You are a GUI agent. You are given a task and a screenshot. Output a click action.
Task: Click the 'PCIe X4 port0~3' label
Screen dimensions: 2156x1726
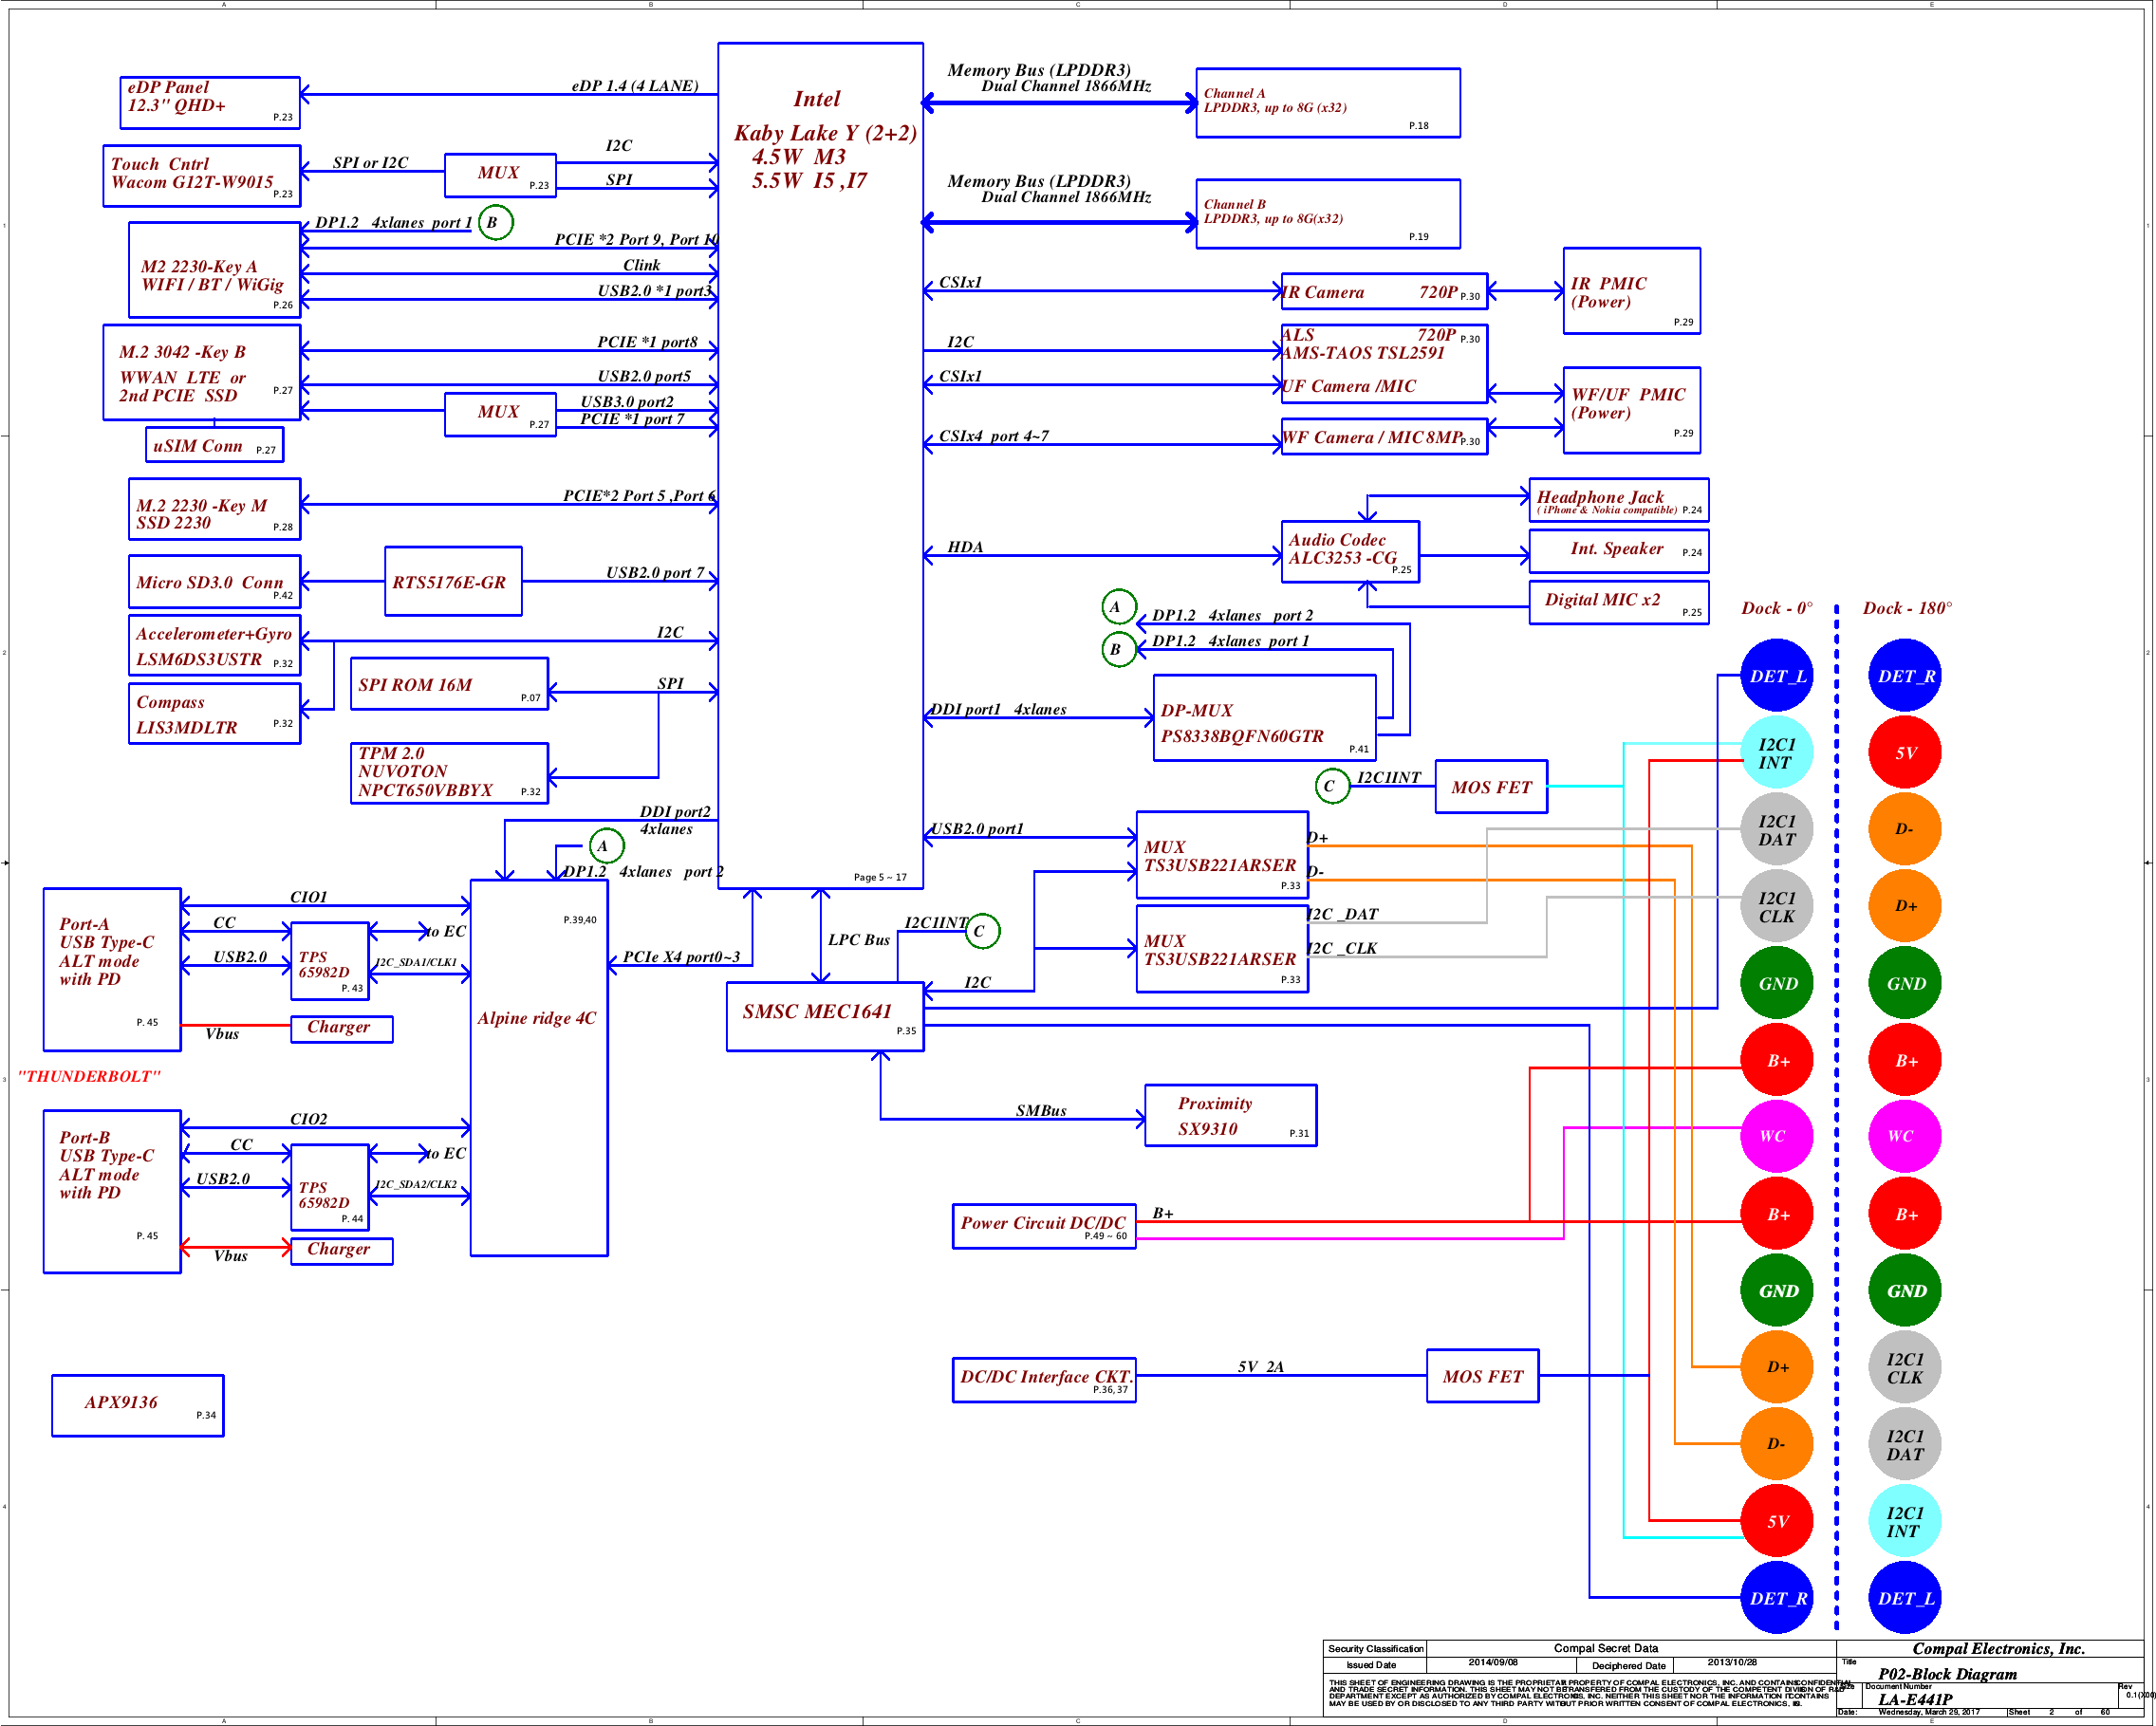coord(681,957)
